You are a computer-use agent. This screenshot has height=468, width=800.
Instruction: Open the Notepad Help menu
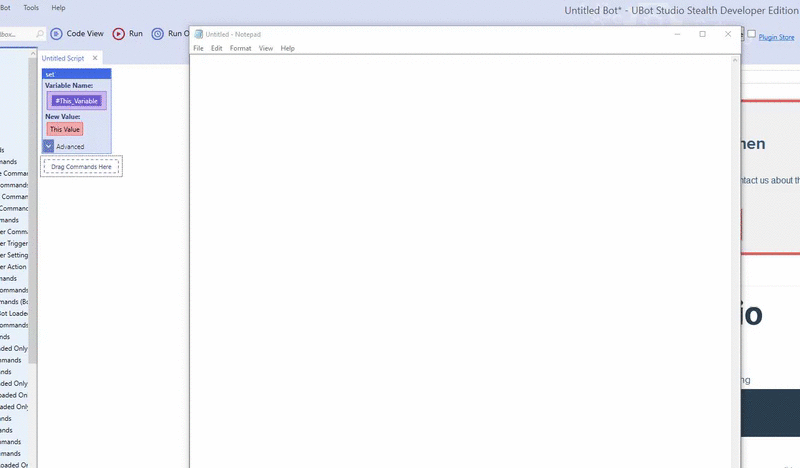287,48
